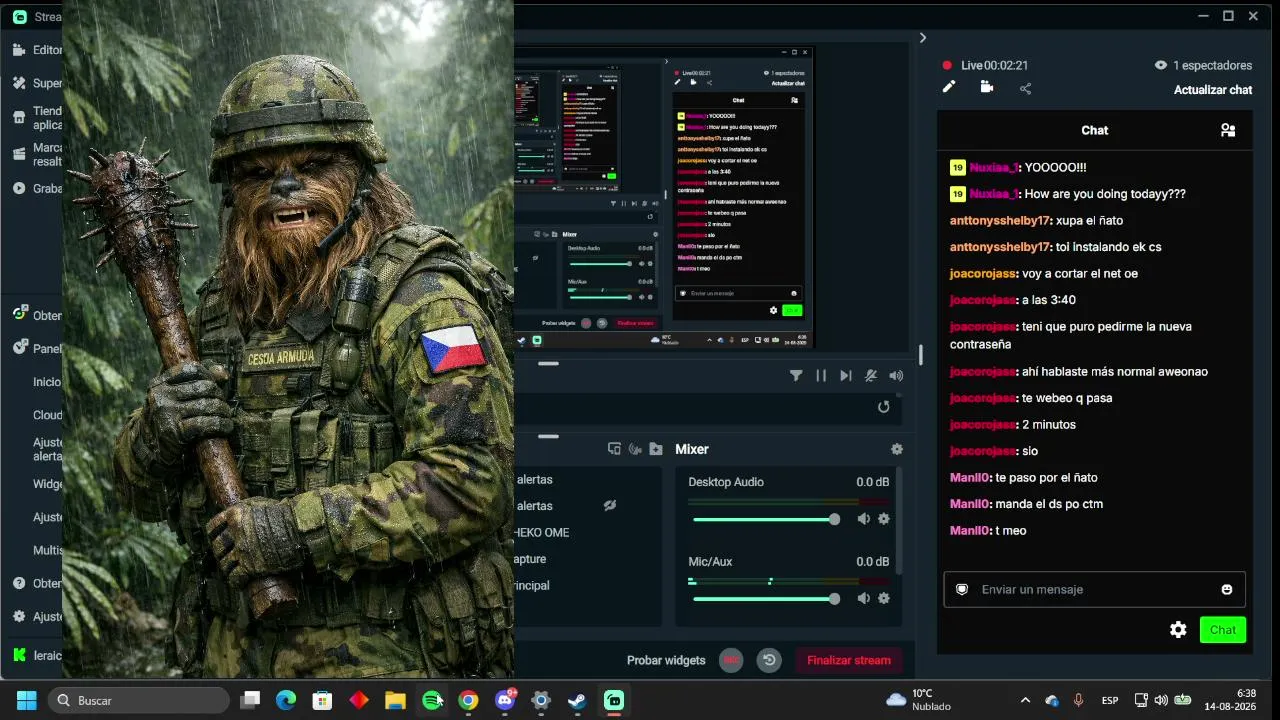Viewport: 1280px width, 720px height.
Task: Click username joacorojass on "a las 3:40"
Action: 983,300
